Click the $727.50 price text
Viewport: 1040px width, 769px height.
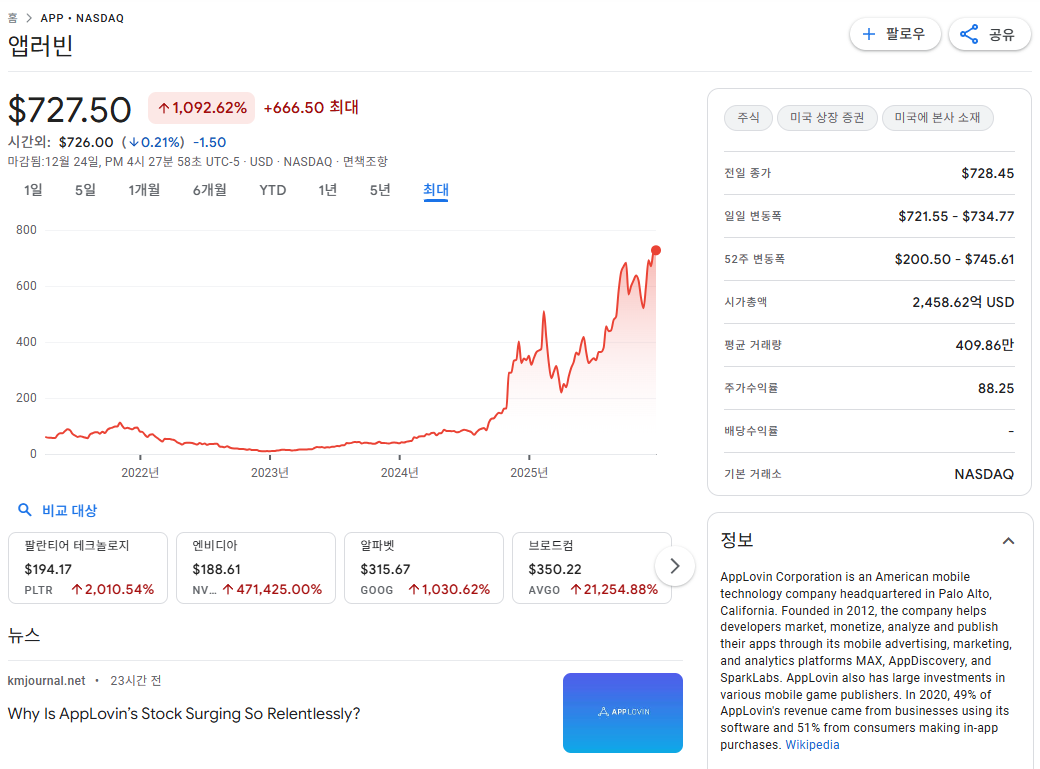tap(70, 109)
